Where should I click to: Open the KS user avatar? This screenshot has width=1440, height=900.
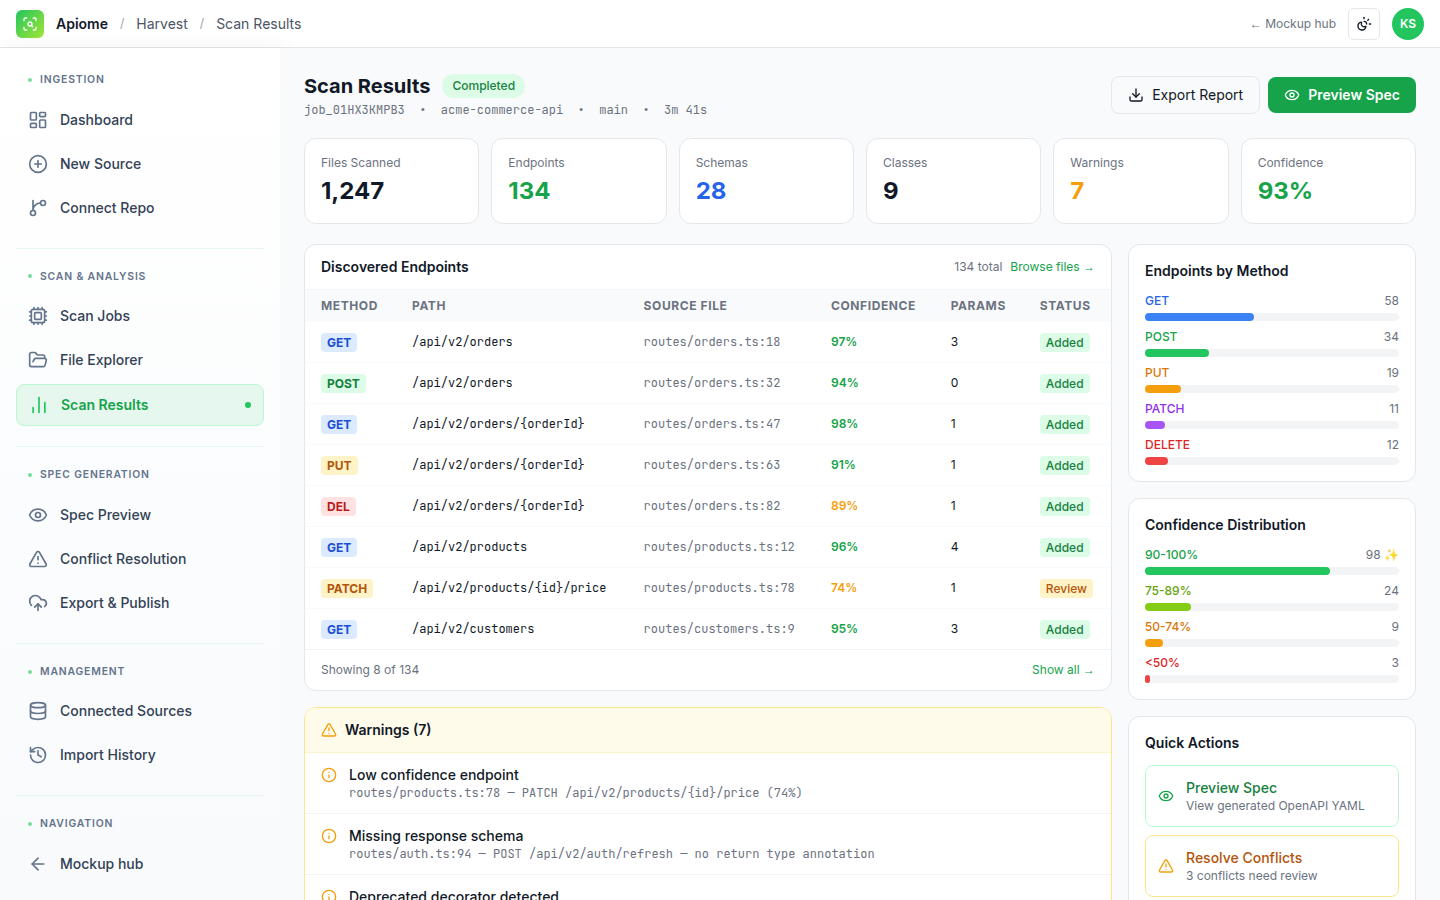pyautogui.click(x=1408, y=24)
